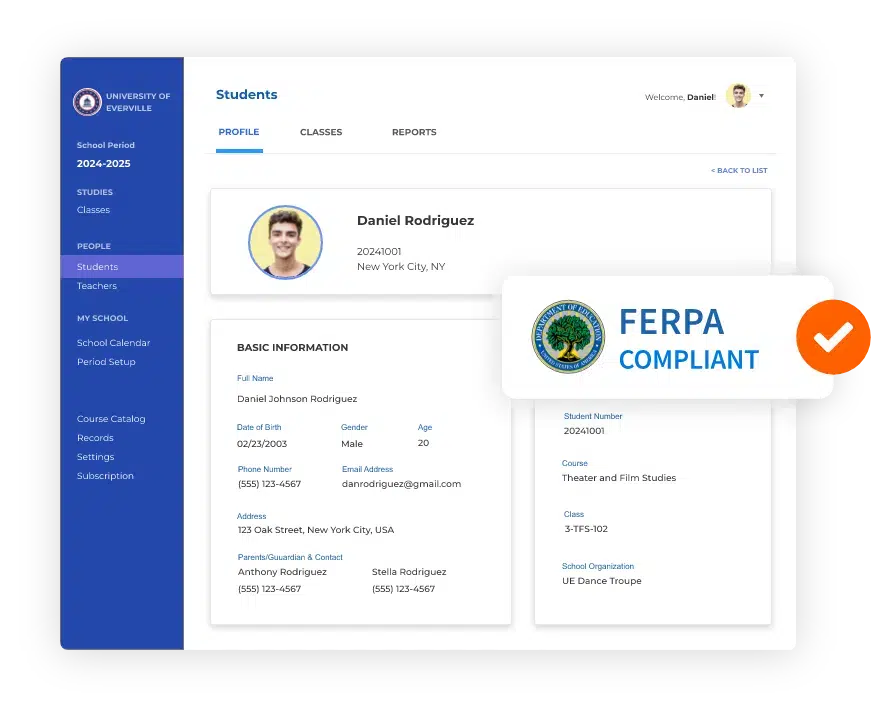The width and height of the screenshot is (879, 713).
Task: Click the Subscription sidebar entry
Action: click(105, 475)
